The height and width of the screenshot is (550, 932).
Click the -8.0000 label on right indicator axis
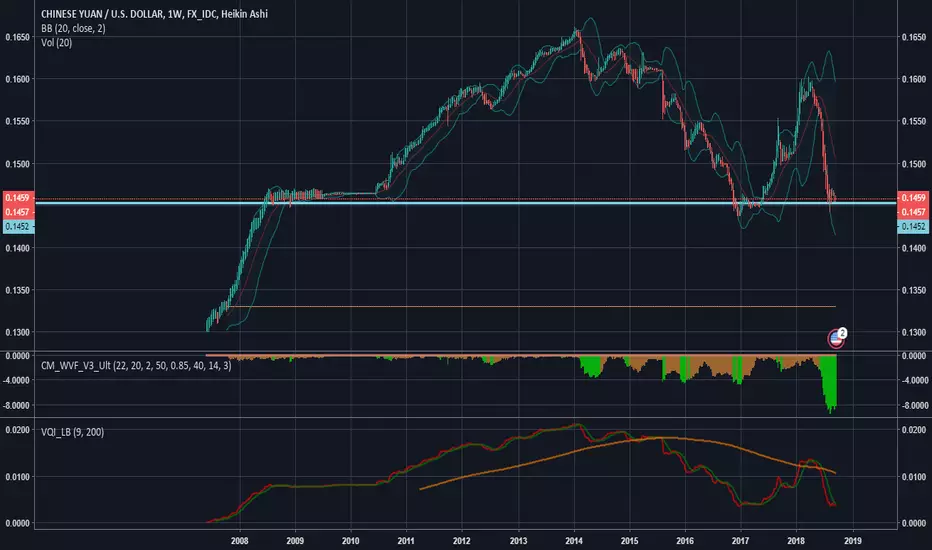[x=915, y=406]
